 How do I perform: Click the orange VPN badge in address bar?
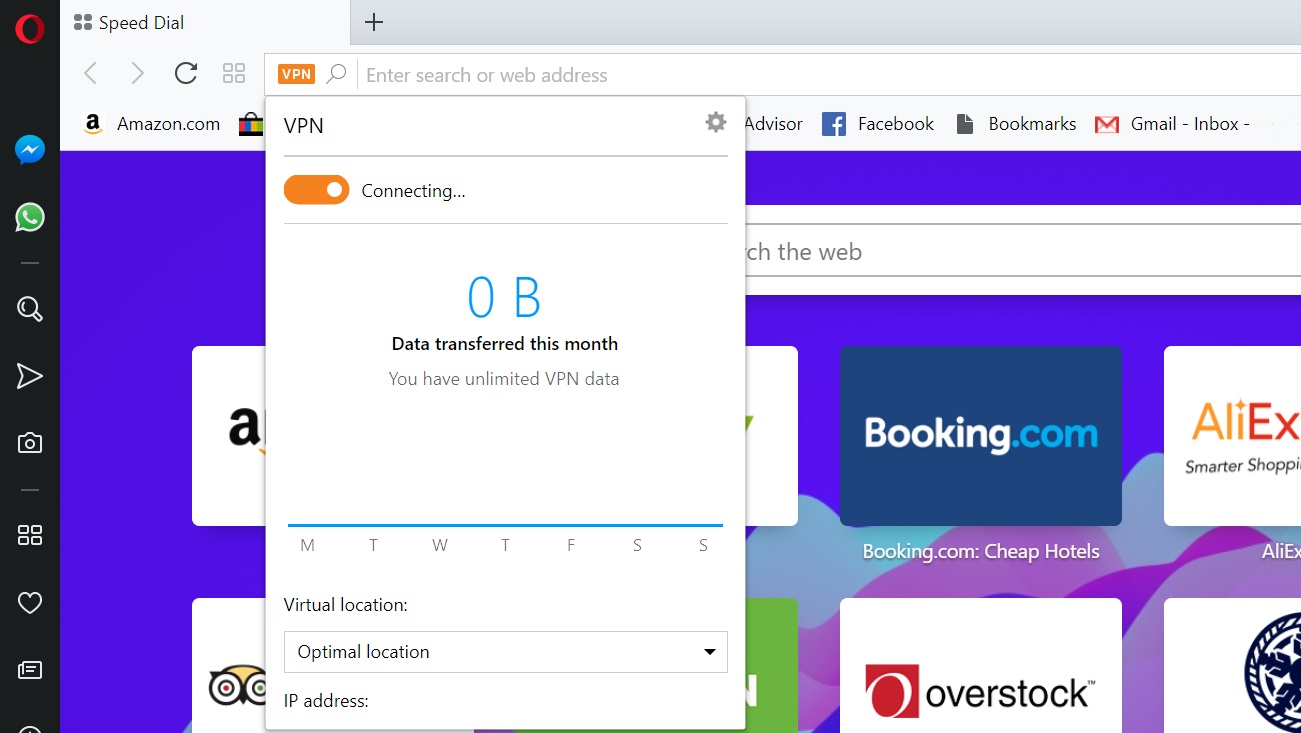297,74
